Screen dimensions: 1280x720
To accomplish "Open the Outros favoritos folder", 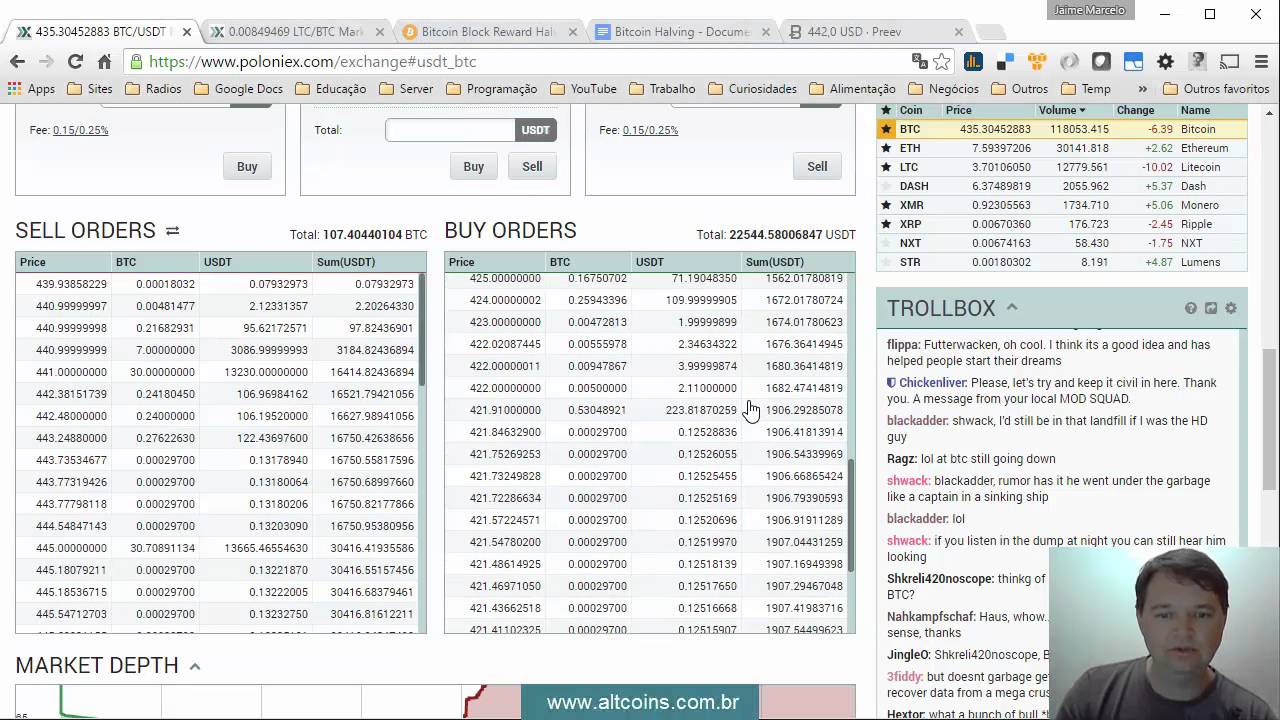I will [1215, 89].
